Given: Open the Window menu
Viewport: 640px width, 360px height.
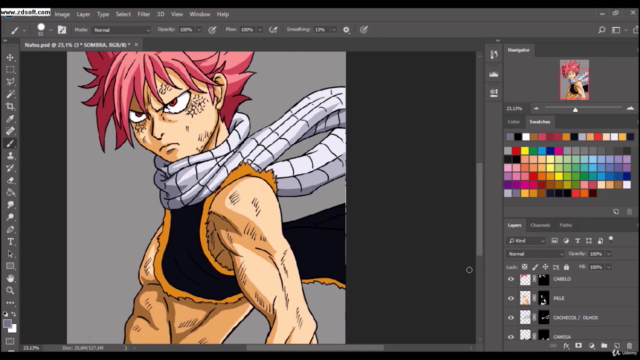Looking at the screenshot, I should (x=200, y=14).
